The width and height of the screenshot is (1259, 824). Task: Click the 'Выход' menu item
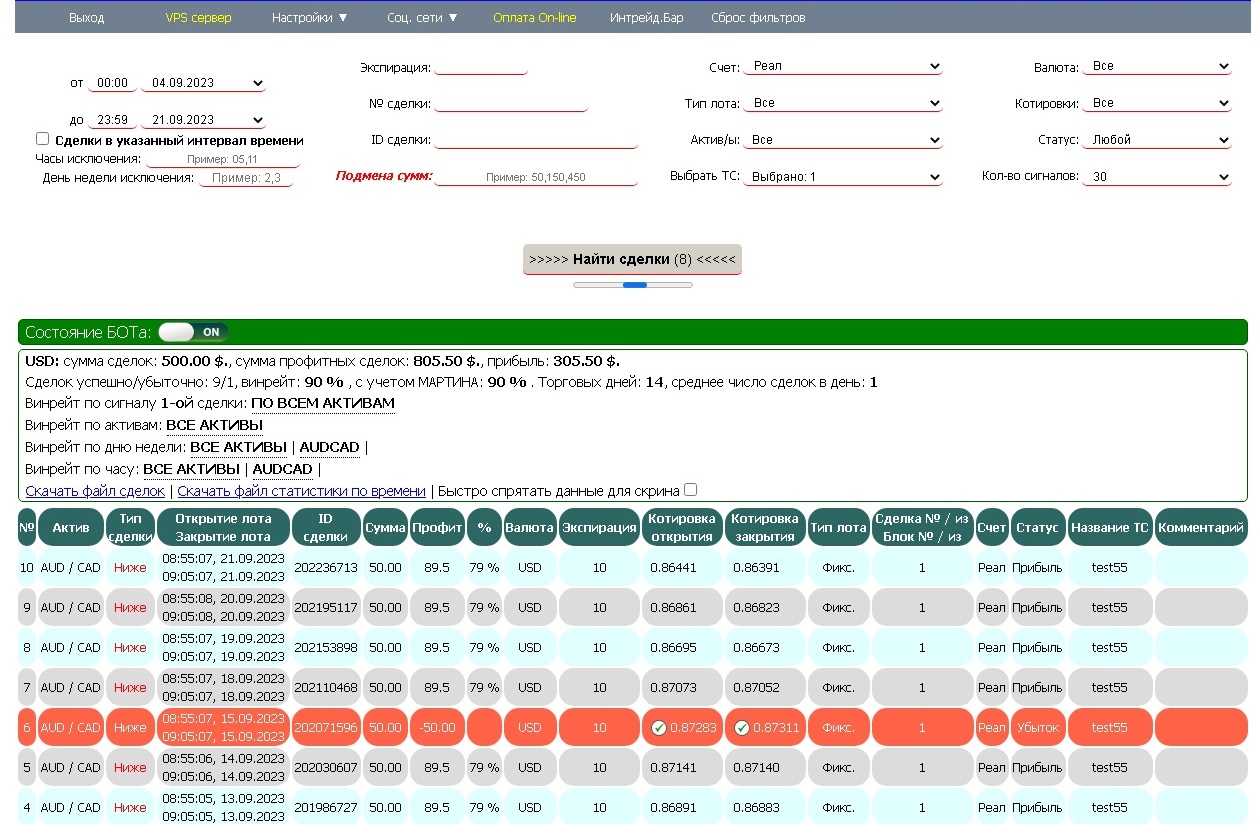pyautogui.click(x=87, y=18)
